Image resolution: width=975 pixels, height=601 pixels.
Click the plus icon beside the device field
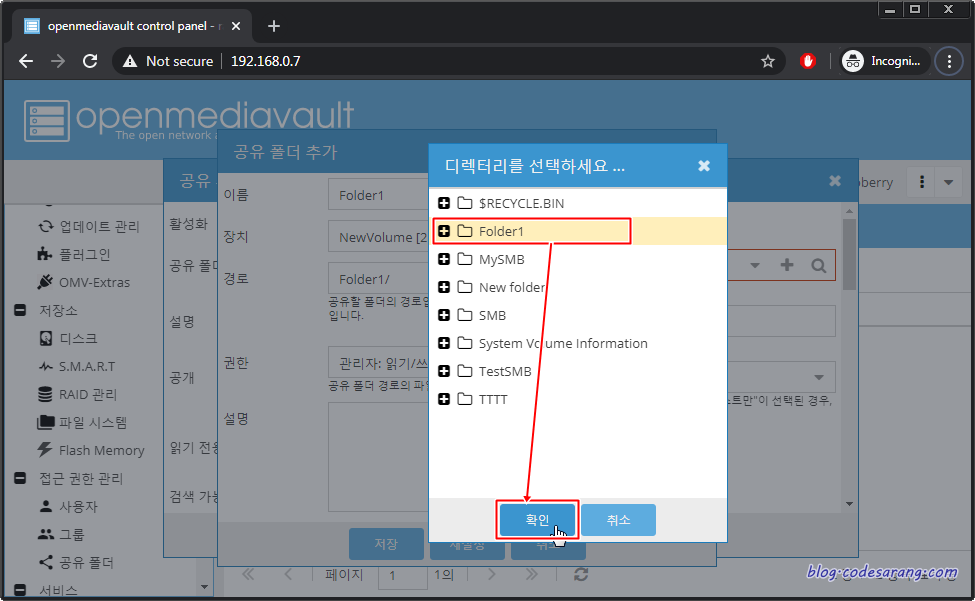(786, 265)
